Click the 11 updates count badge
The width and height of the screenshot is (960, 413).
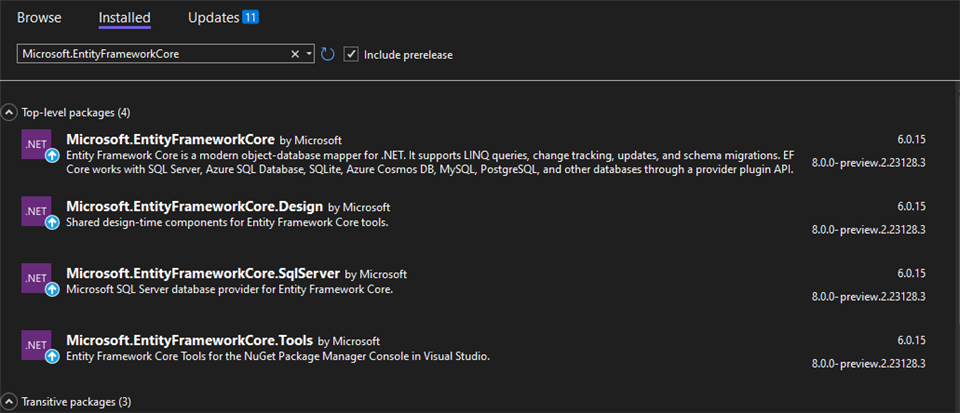pyautogui.click(x=250, y=18)
